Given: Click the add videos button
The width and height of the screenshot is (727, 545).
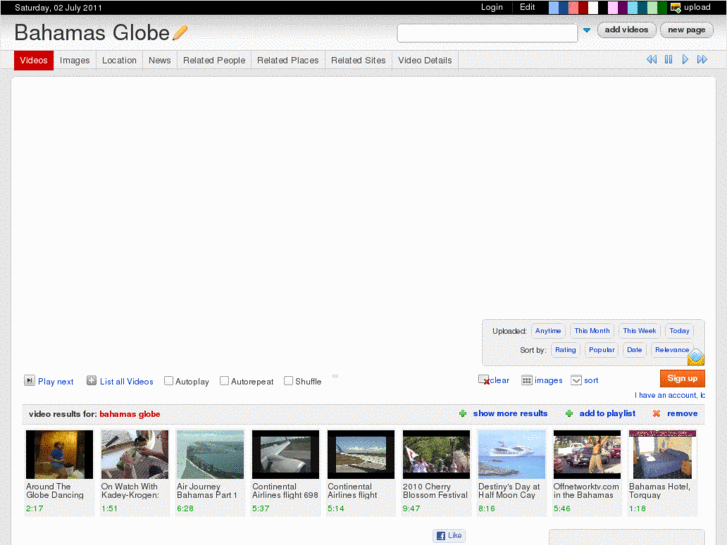Looking at the screenshot, I should coord(626,30).
